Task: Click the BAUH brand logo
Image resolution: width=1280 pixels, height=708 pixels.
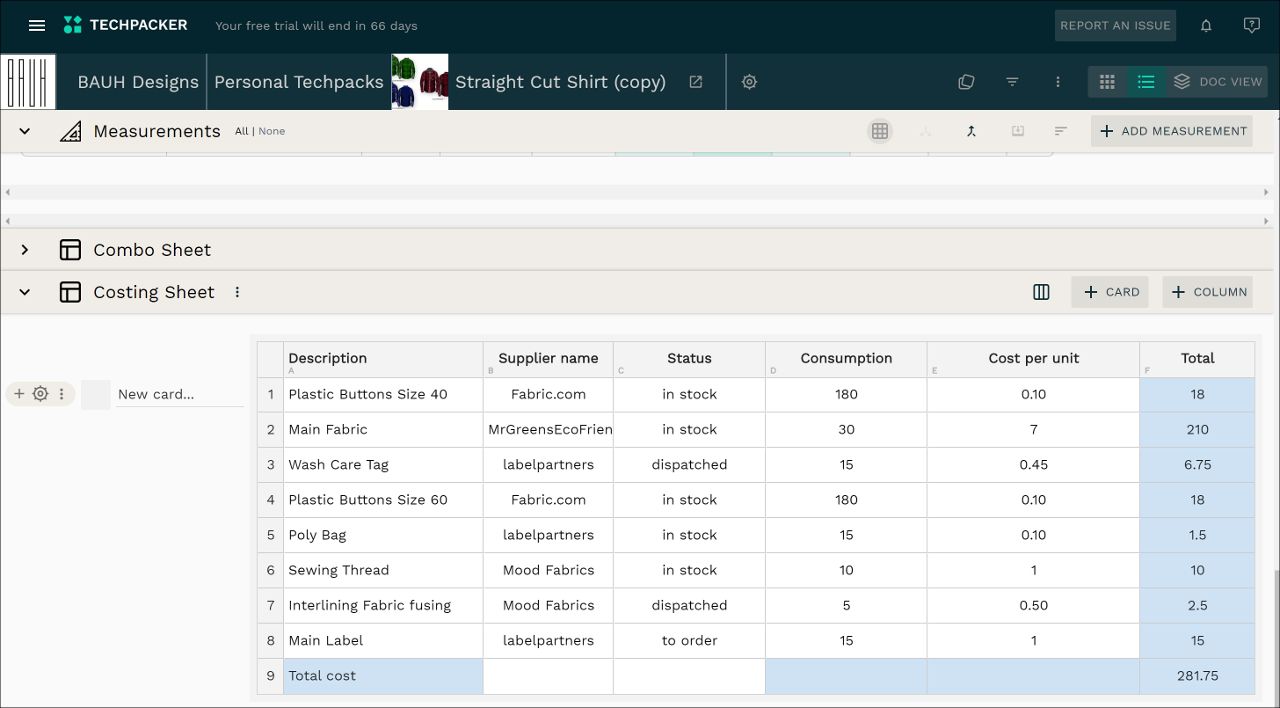Action: tap(28, 82)
